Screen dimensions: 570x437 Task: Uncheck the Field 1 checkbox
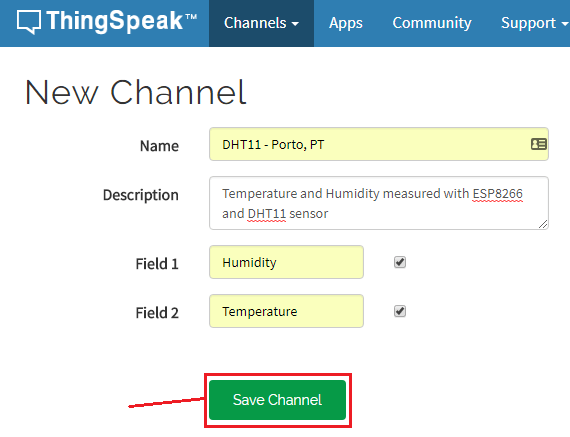400,262
